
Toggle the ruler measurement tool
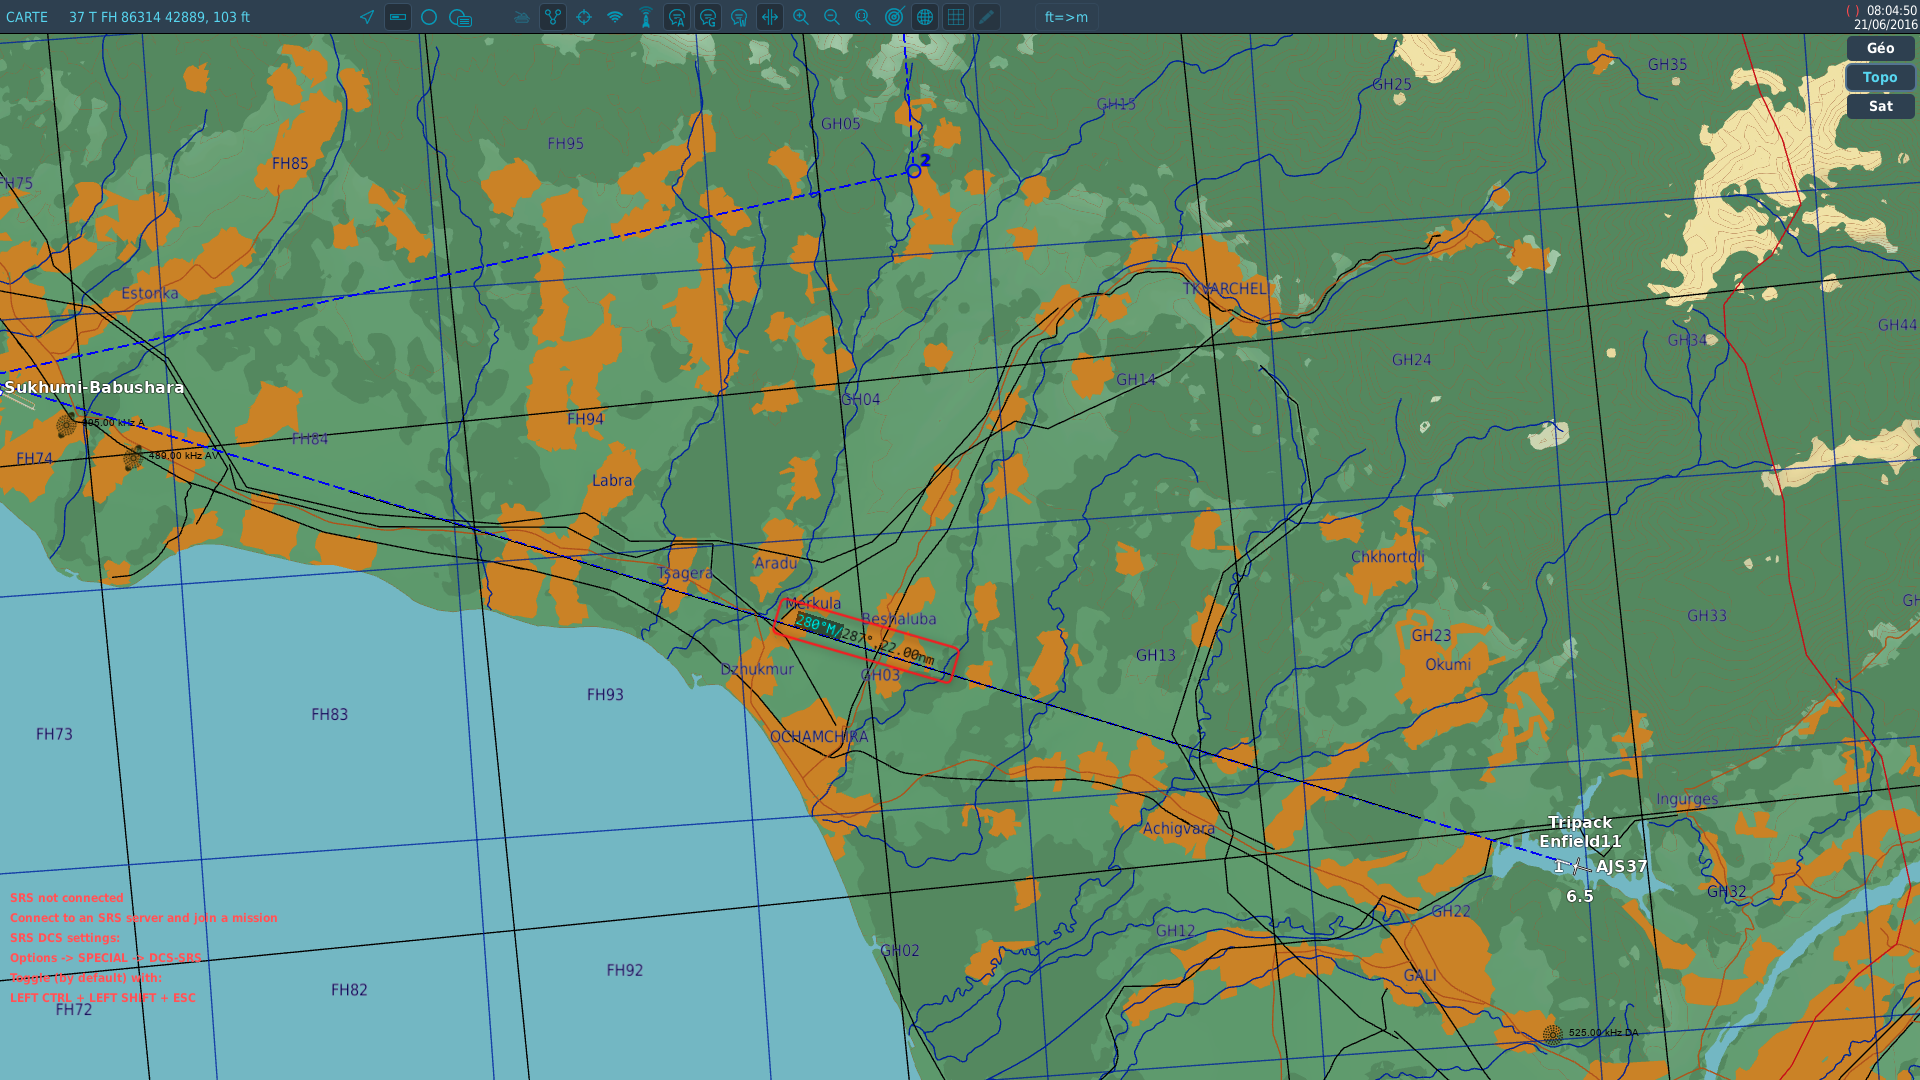click(398, 17)
